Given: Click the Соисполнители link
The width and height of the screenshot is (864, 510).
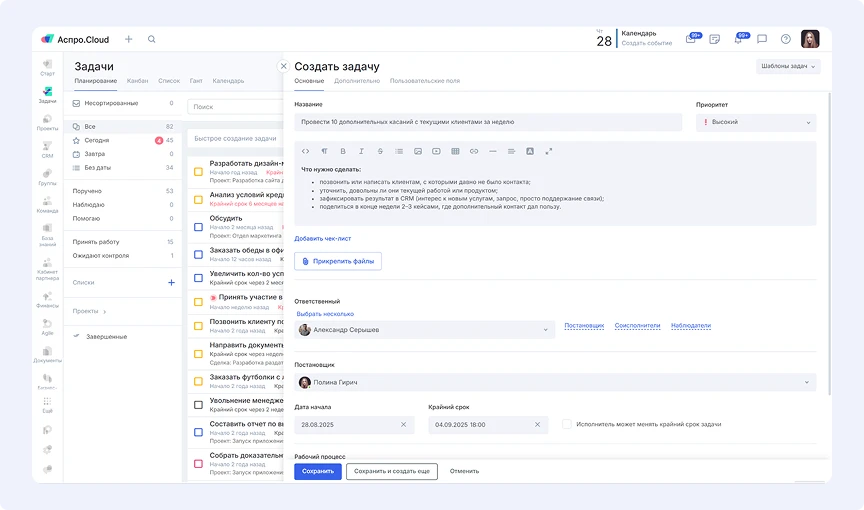Looking at the screenshot, I should [638, 325].
